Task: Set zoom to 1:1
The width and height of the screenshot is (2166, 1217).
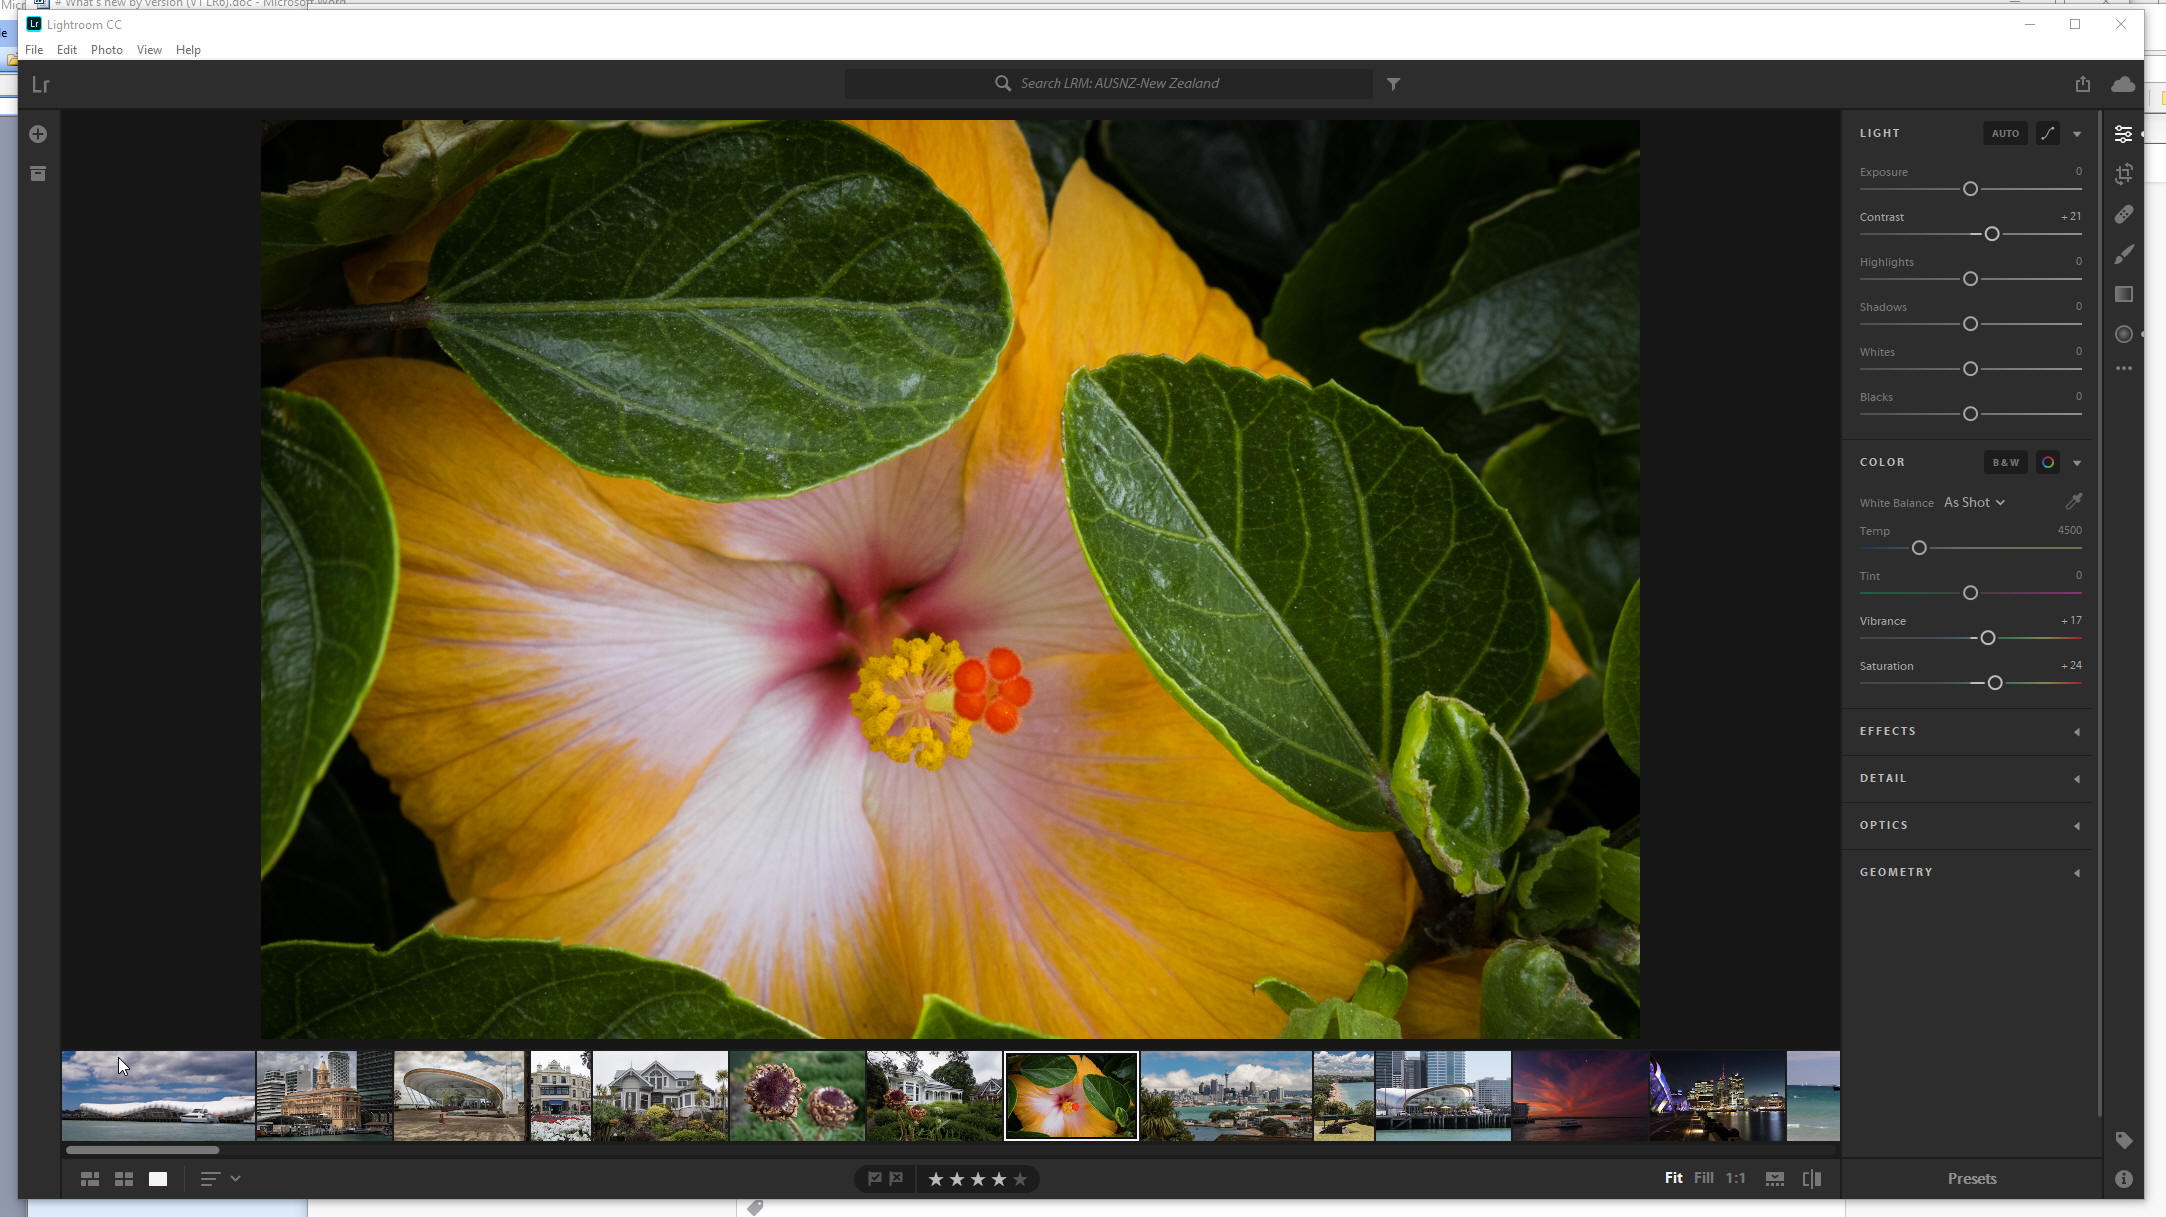Action: tap(1736, 1178)
